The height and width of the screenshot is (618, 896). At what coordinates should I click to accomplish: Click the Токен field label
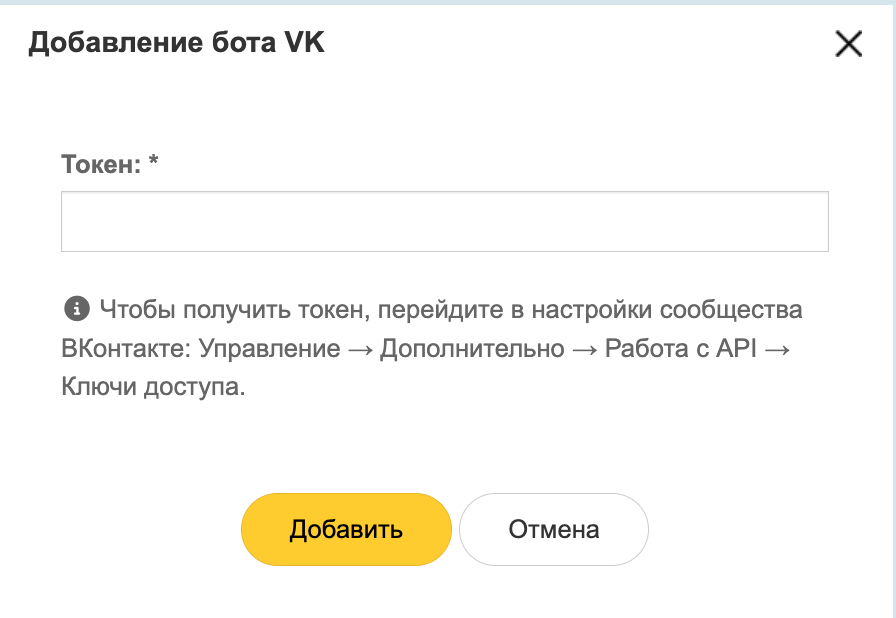[100, 165]
